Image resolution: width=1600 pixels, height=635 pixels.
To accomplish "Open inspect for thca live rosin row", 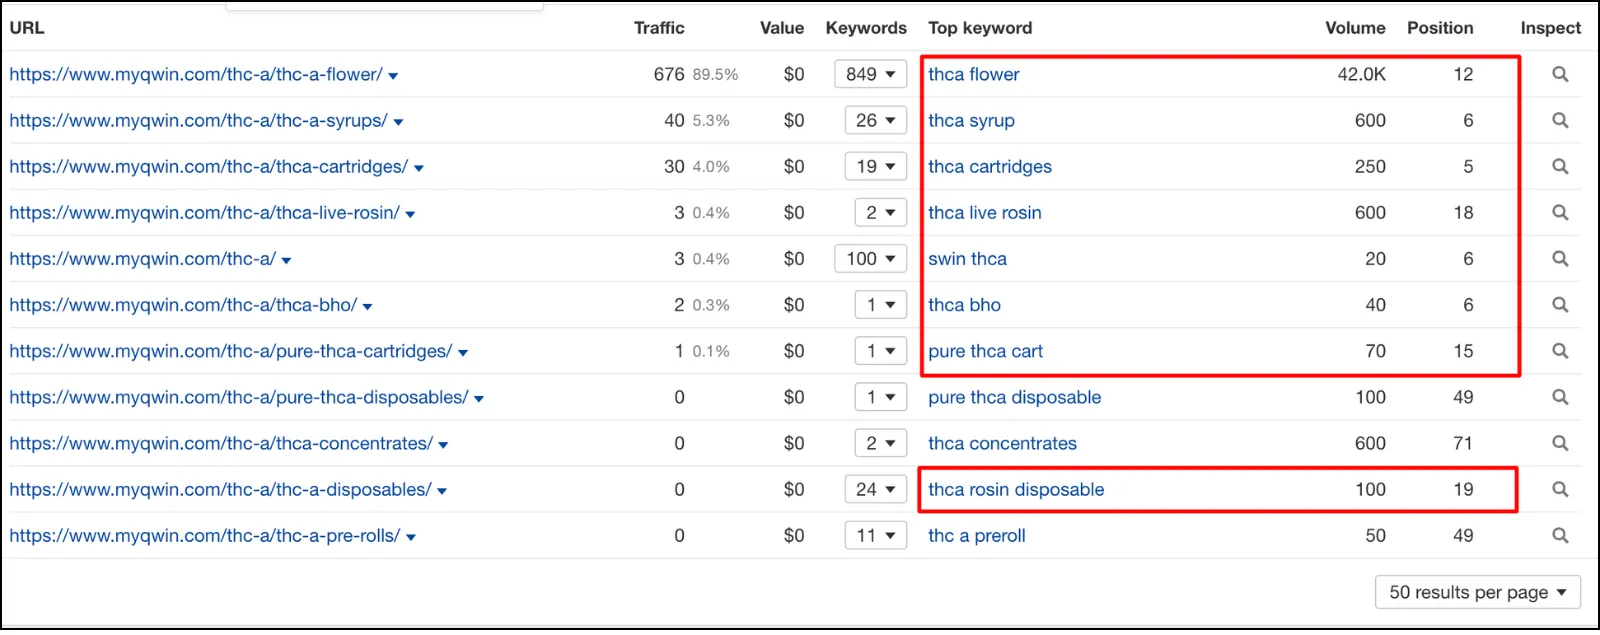I will click(1560, 212).
